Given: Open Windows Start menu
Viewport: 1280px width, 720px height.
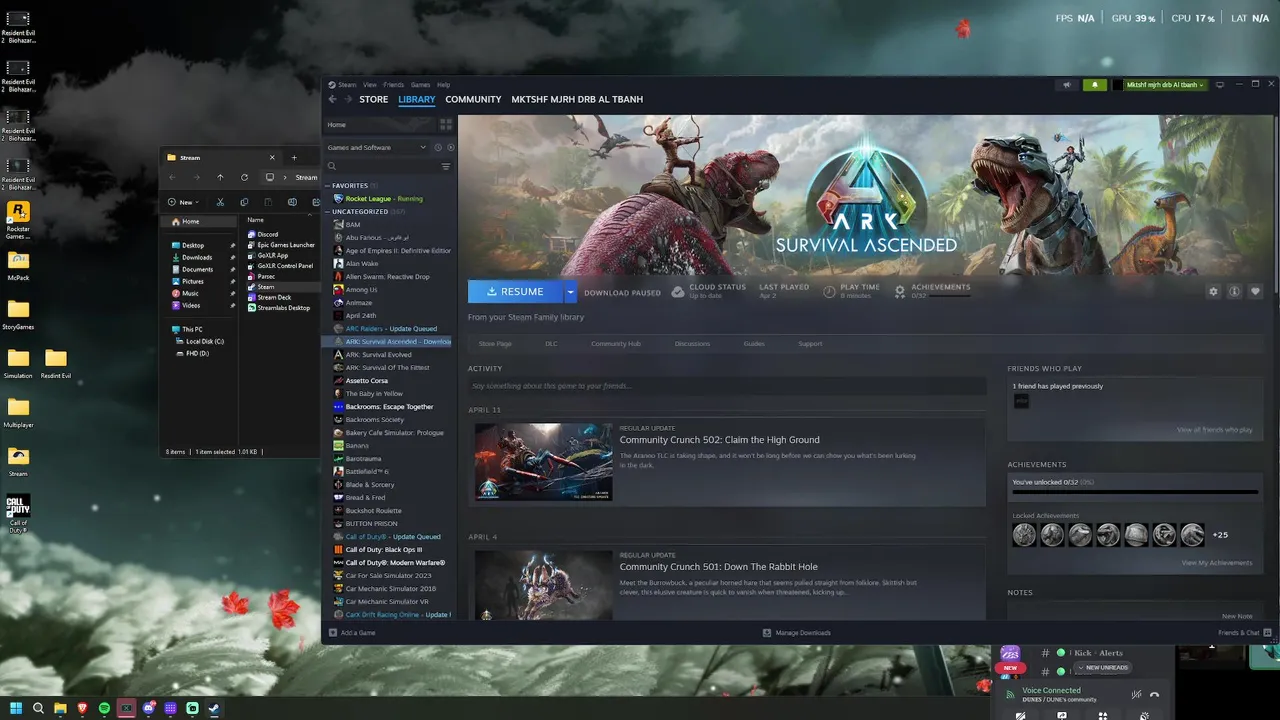Looking at the screenshot, I should coord(16,708).
